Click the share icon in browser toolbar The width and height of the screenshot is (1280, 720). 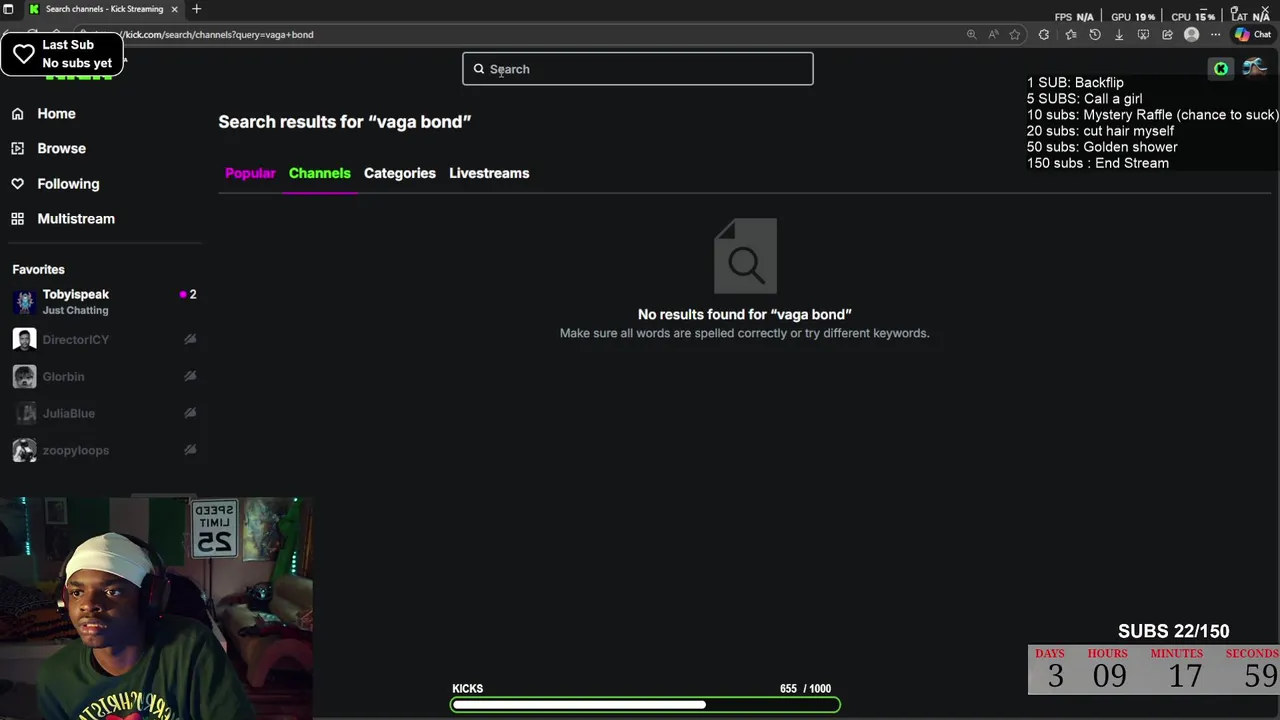click(x=1167, y=35)
